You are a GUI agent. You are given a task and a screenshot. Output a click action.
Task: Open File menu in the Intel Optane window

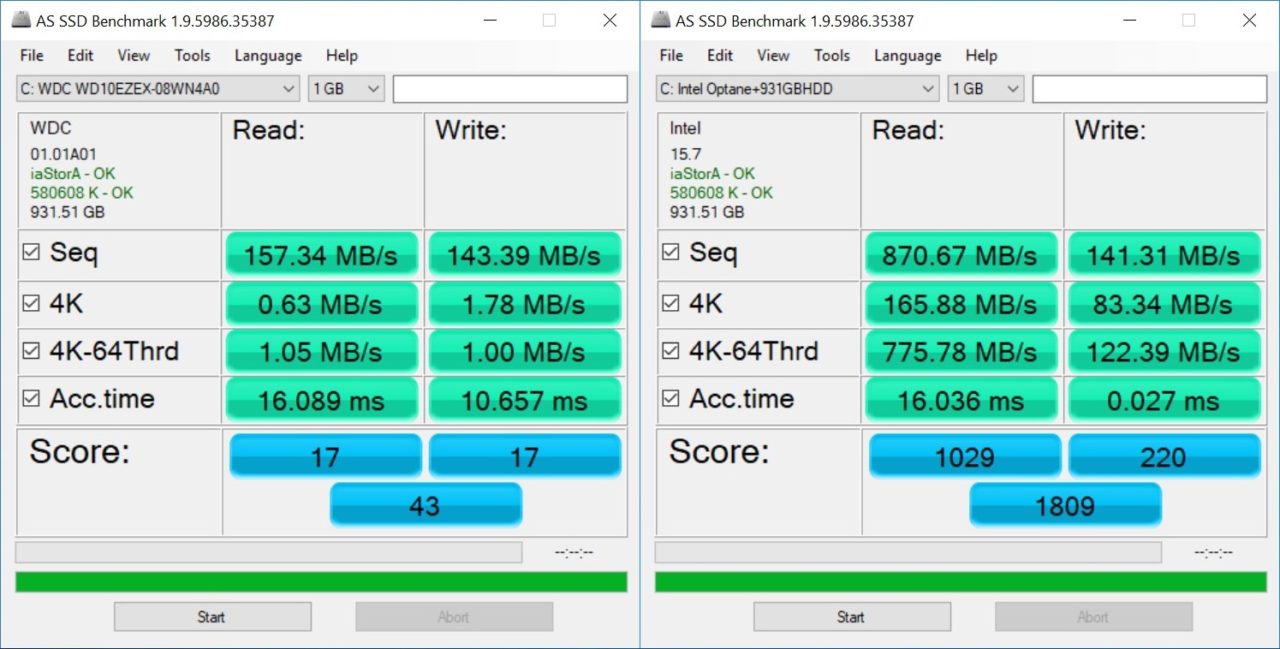pyautogui.click(x=672, y=56)
